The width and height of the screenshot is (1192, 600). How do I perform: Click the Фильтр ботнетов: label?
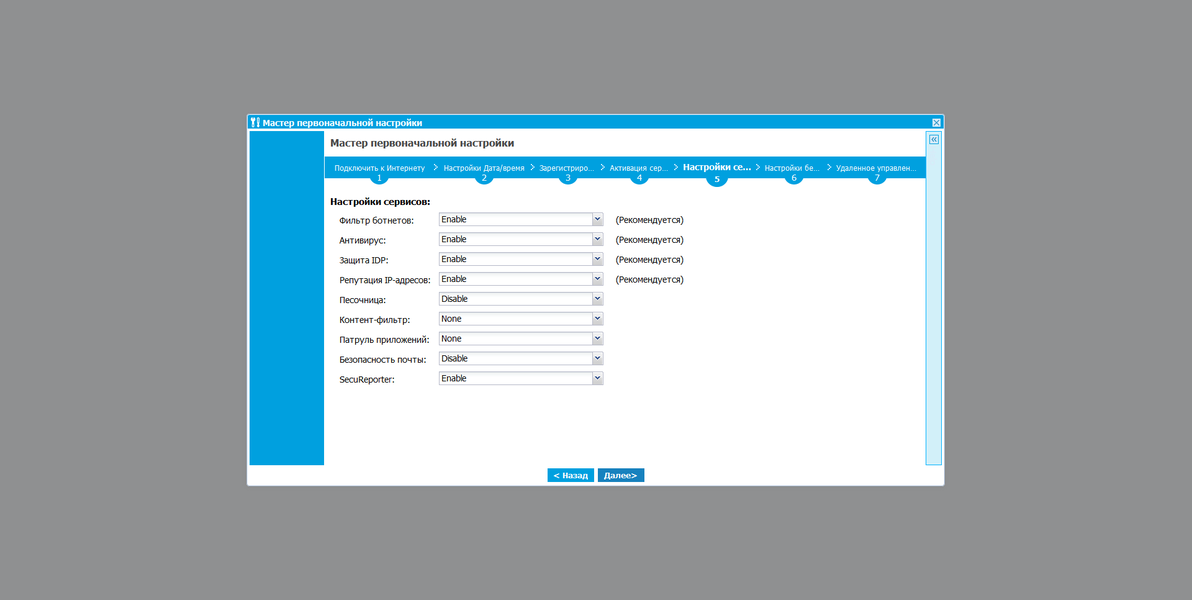[376, 221]
